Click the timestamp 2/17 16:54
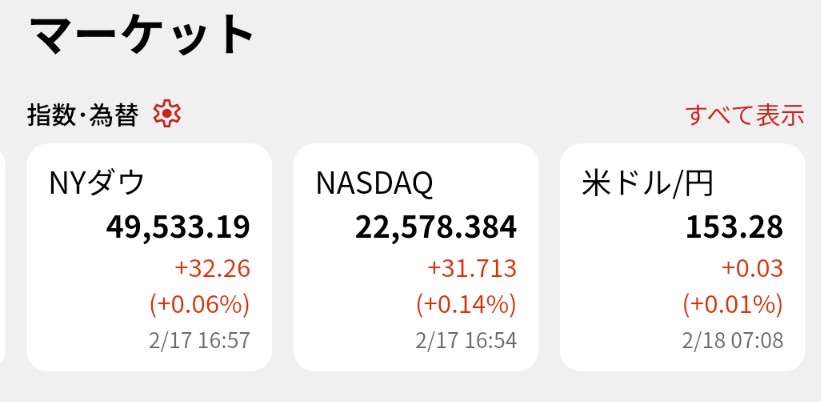The image size is (821, 402). click(465, 340)
